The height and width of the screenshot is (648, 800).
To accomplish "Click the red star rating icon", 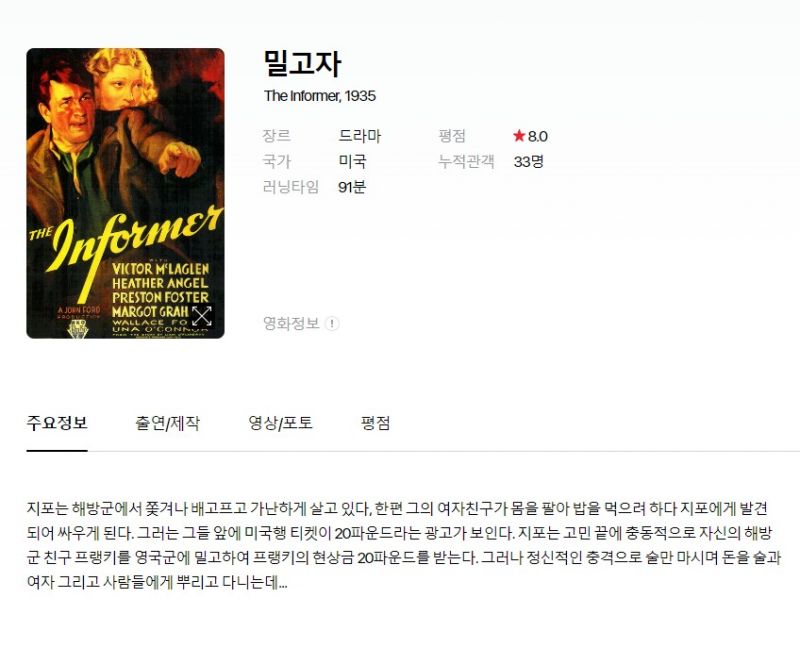I will coord(519,136).
